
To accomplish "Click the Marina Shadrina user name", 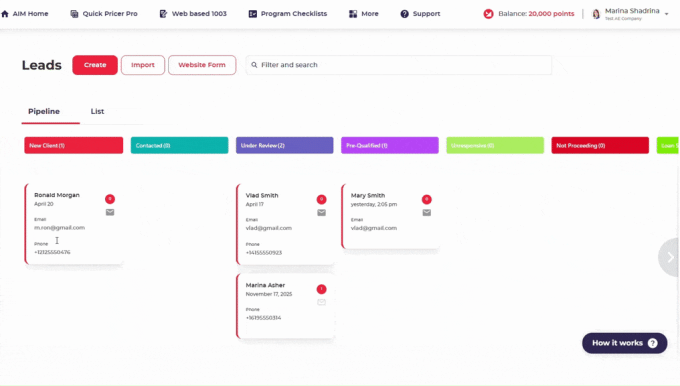I will point(632,11).
